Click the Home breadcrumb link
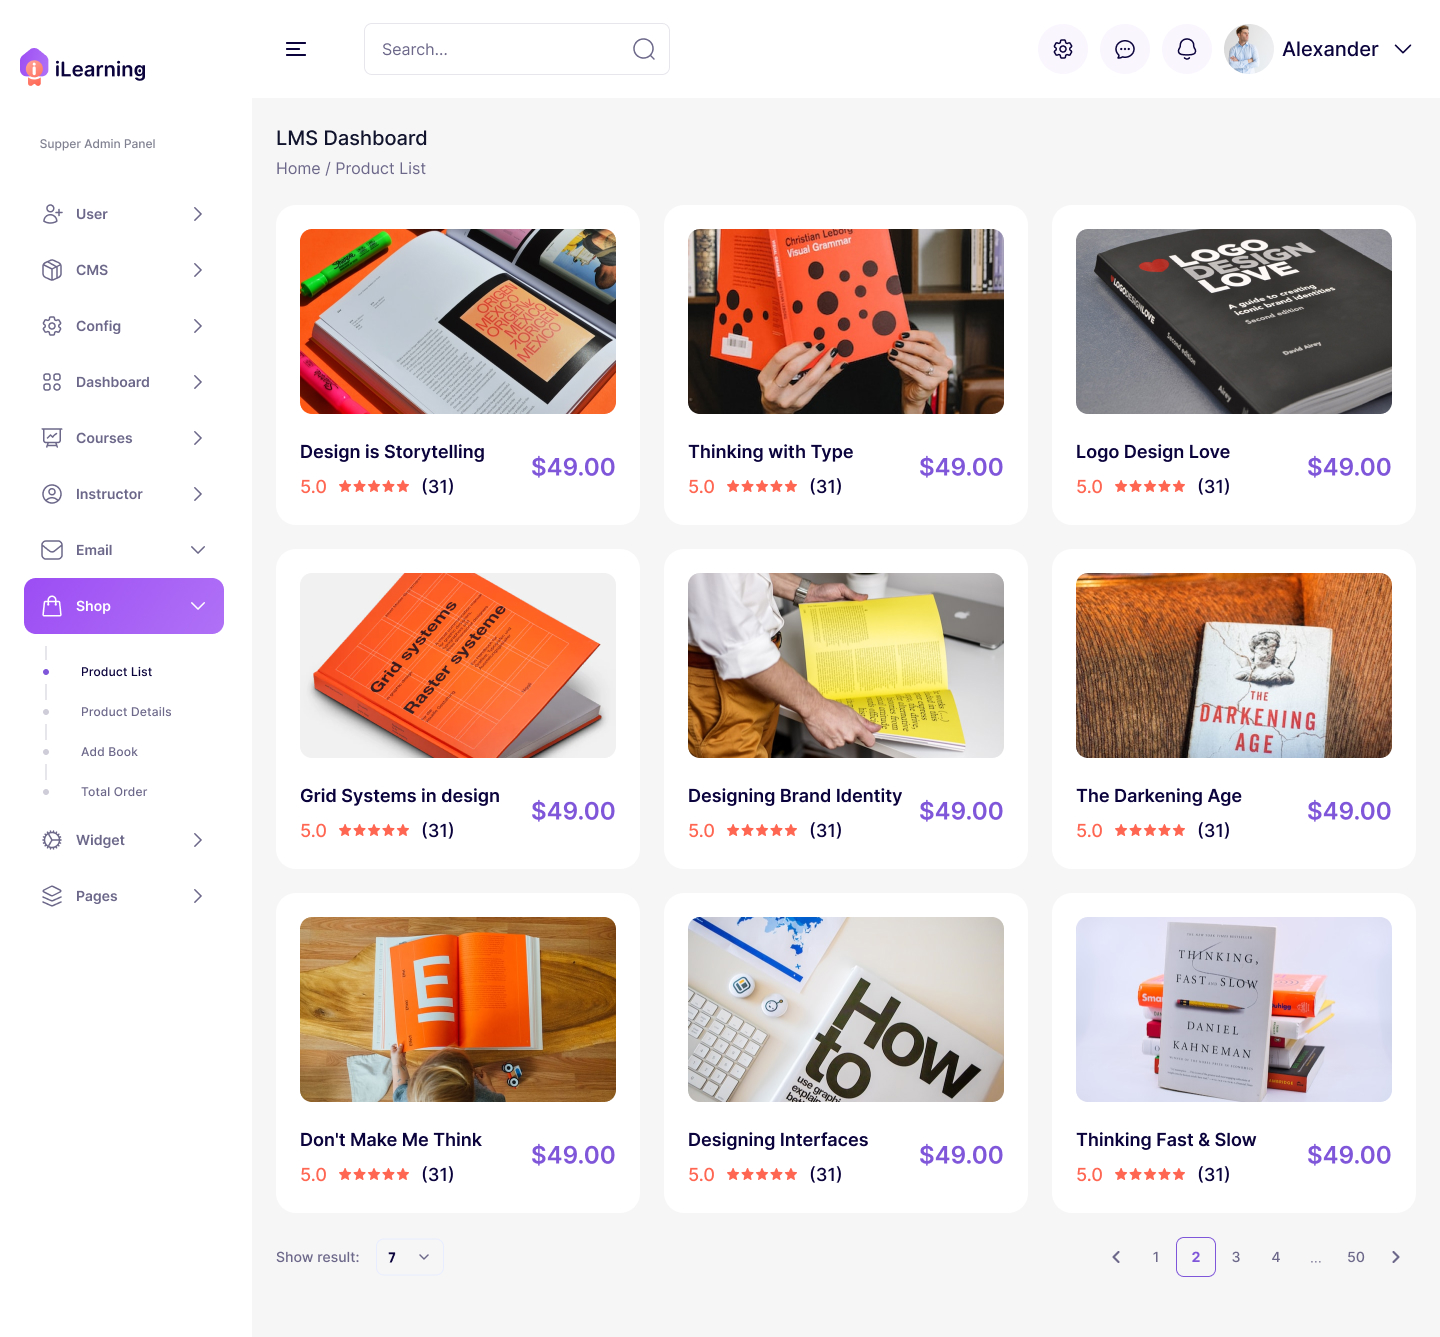Image resolution: width=1440 pixels, height=1337 pixels. (298, 169)
